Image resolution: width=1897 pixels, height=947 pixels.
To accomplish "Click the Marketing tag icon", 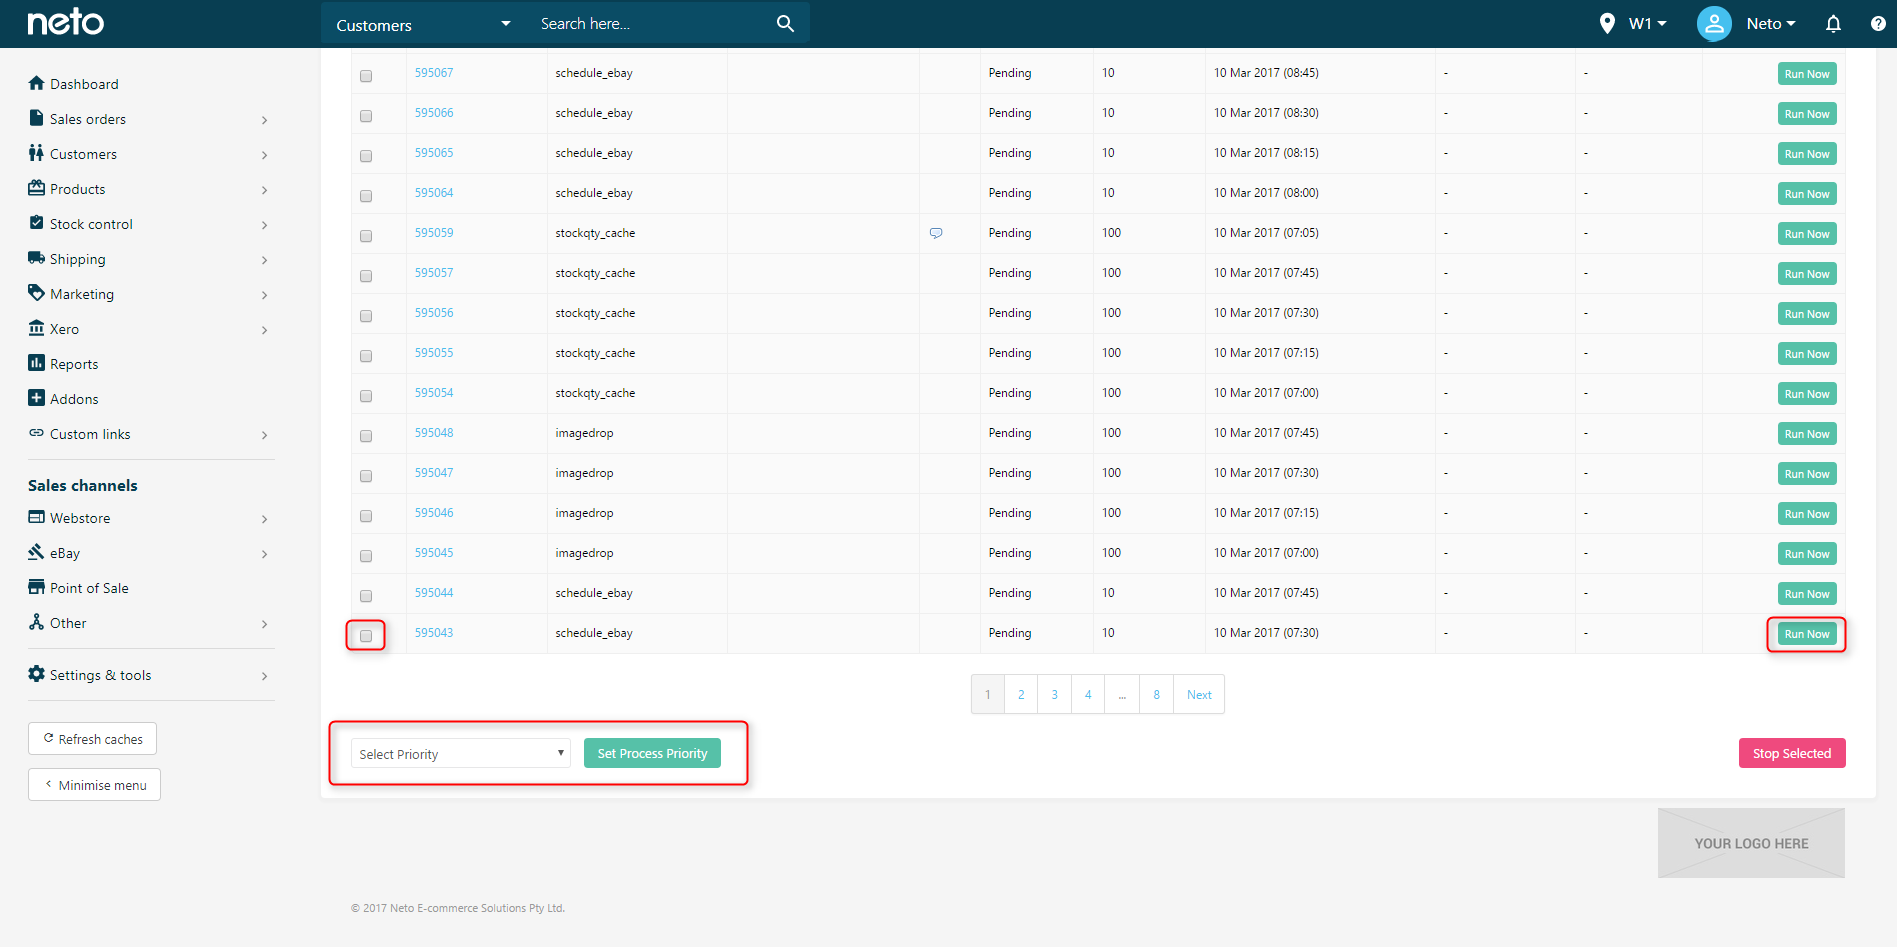I will [x=37, y=293].
